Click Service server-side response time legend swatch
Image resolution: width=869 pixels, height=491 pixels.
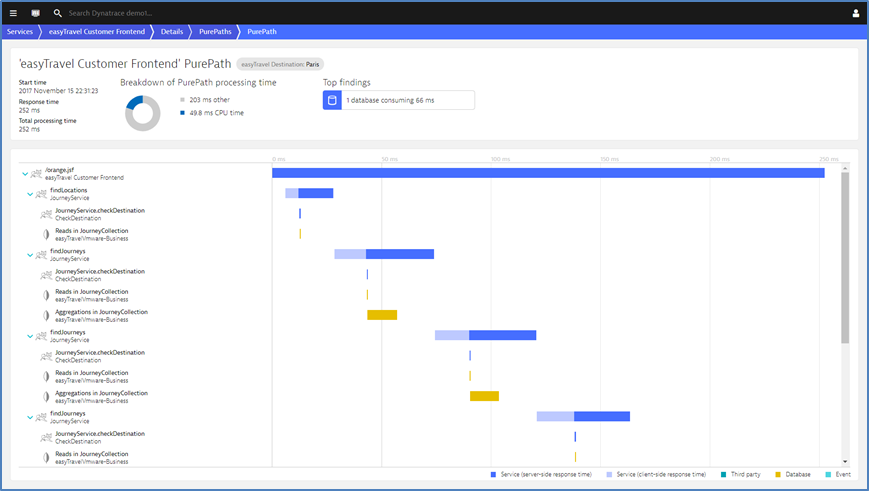[493, 474]
